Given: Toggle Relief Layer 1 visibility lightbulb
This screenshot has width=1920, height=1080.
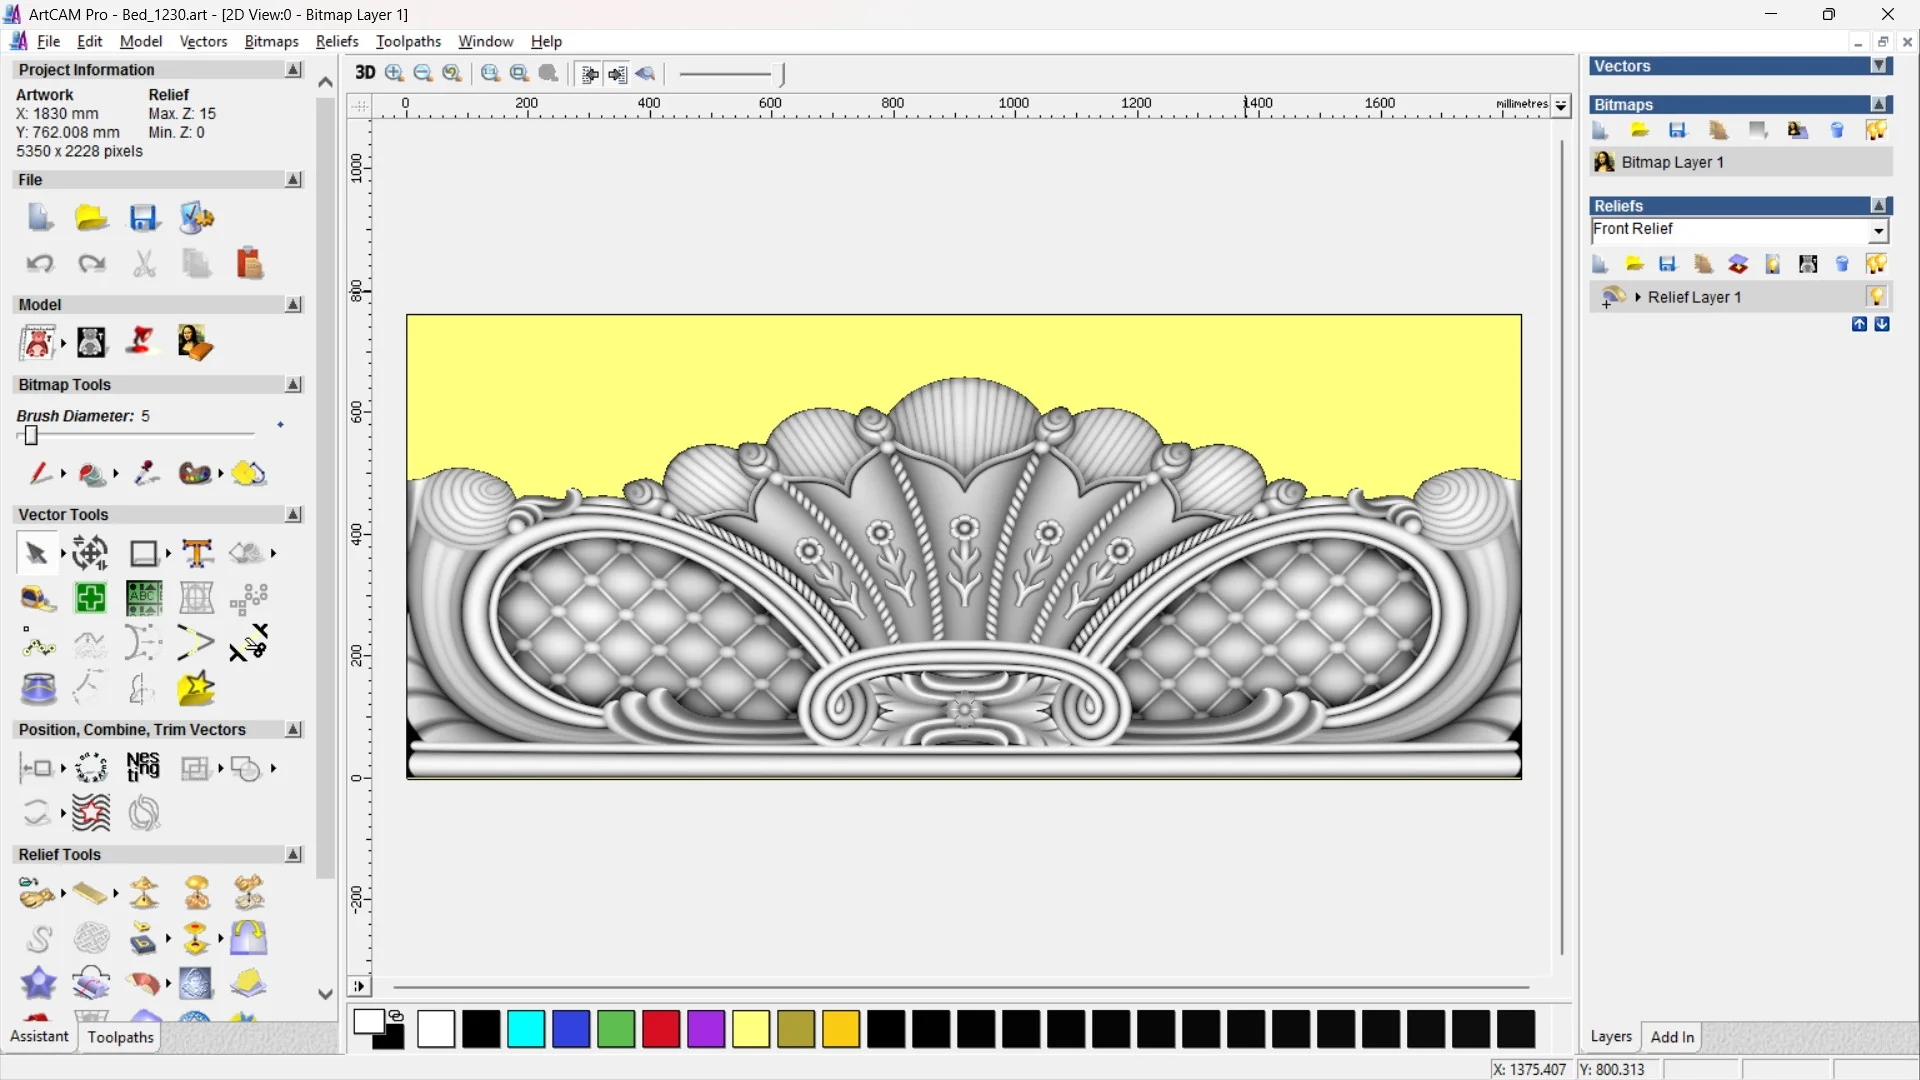Looking at the screenshot, I should tap(1876, 297).
